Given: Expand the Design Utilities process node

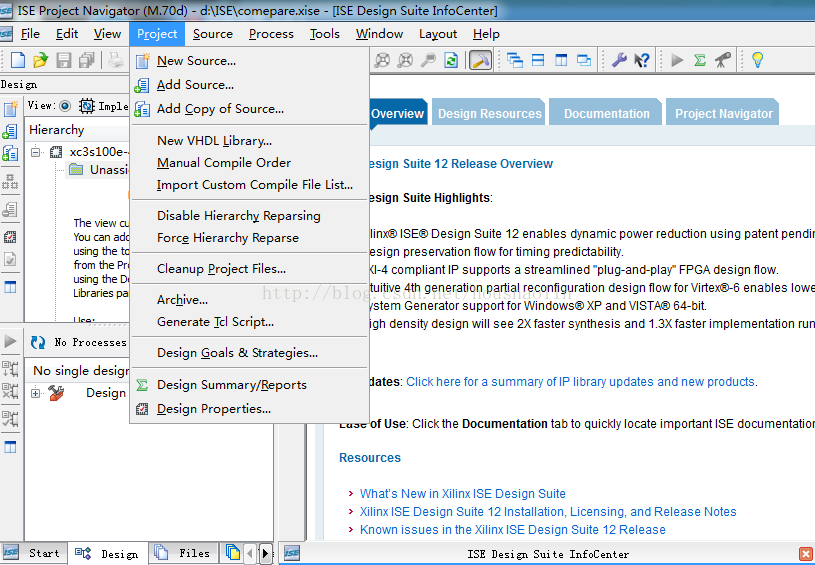Looking at the screenshot, I should 35,393.
